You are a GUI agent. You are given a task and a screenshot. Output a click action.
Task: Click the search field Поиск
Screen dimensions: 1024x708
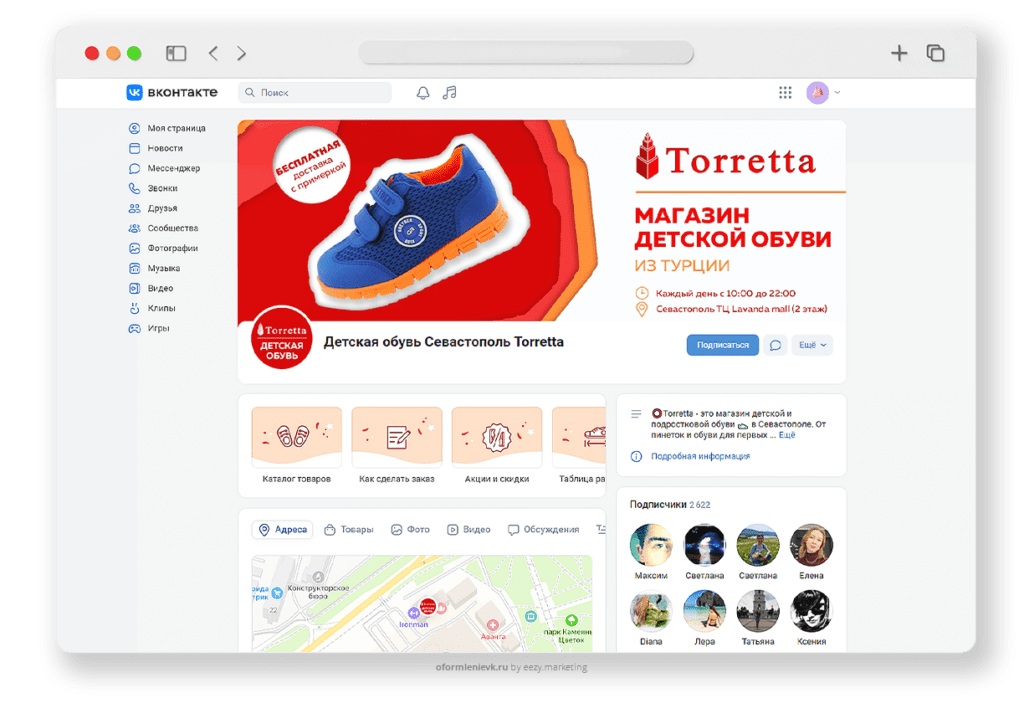pos(315,93)
